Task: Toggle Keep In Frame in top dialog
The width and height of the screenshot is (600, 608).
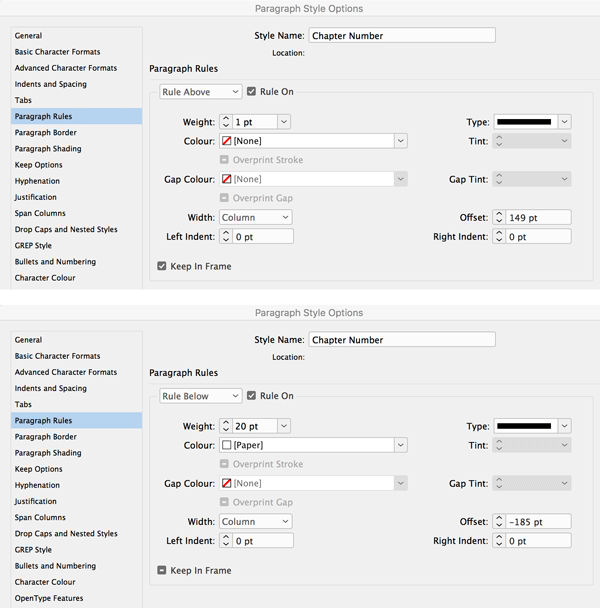Action: pos(162,266)
